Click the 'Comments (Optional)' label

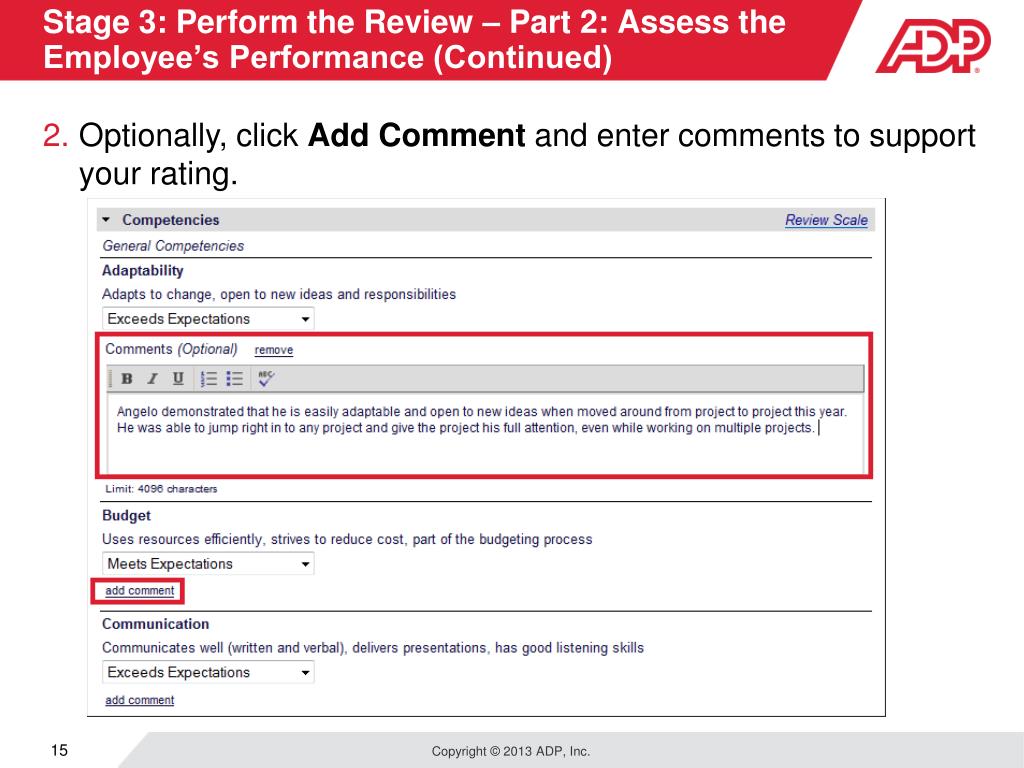[x=171, y=349]
